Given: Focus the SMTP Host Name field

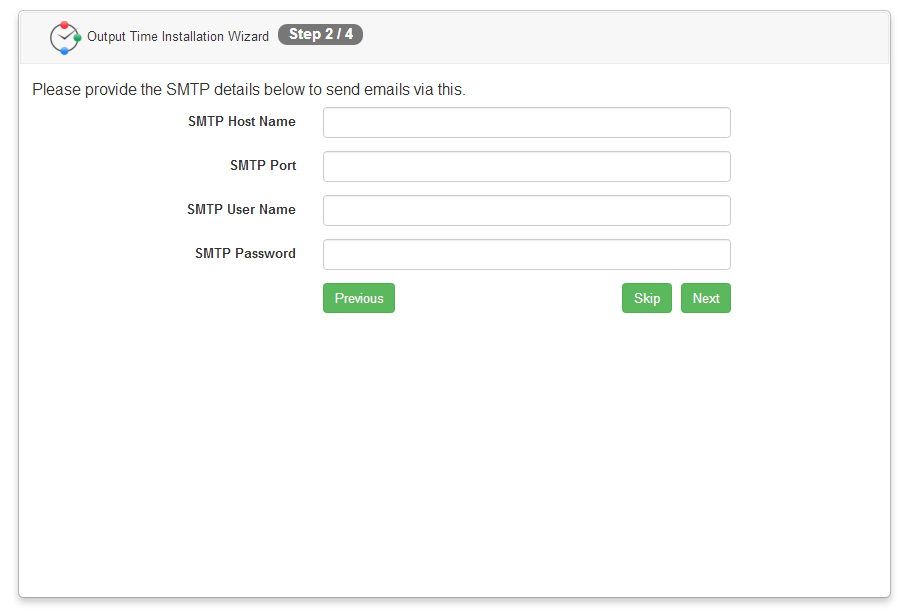Looking at the screenshot, I should point(526,123).
